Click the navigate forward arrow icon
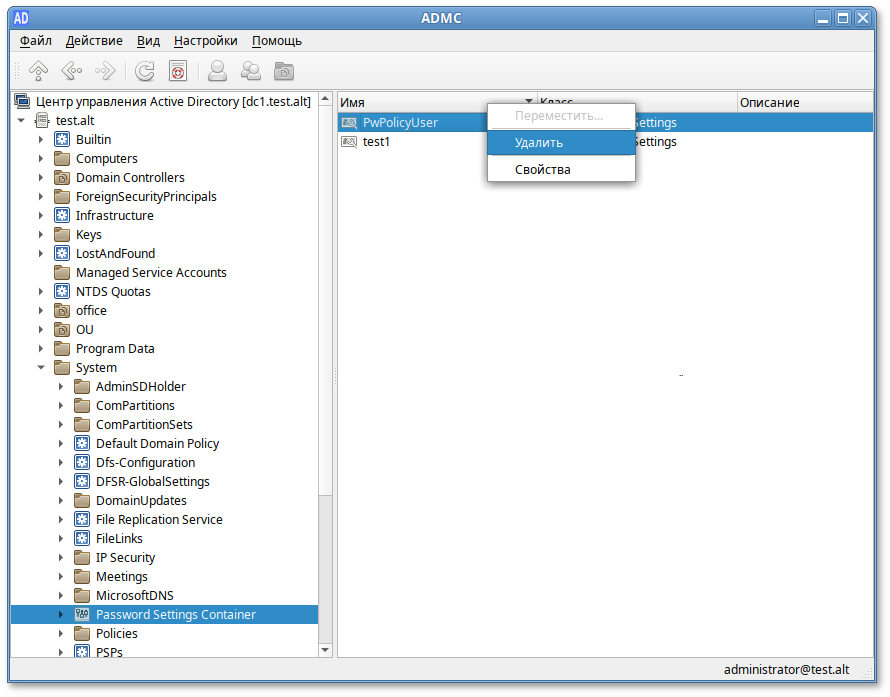 [104, 71]
